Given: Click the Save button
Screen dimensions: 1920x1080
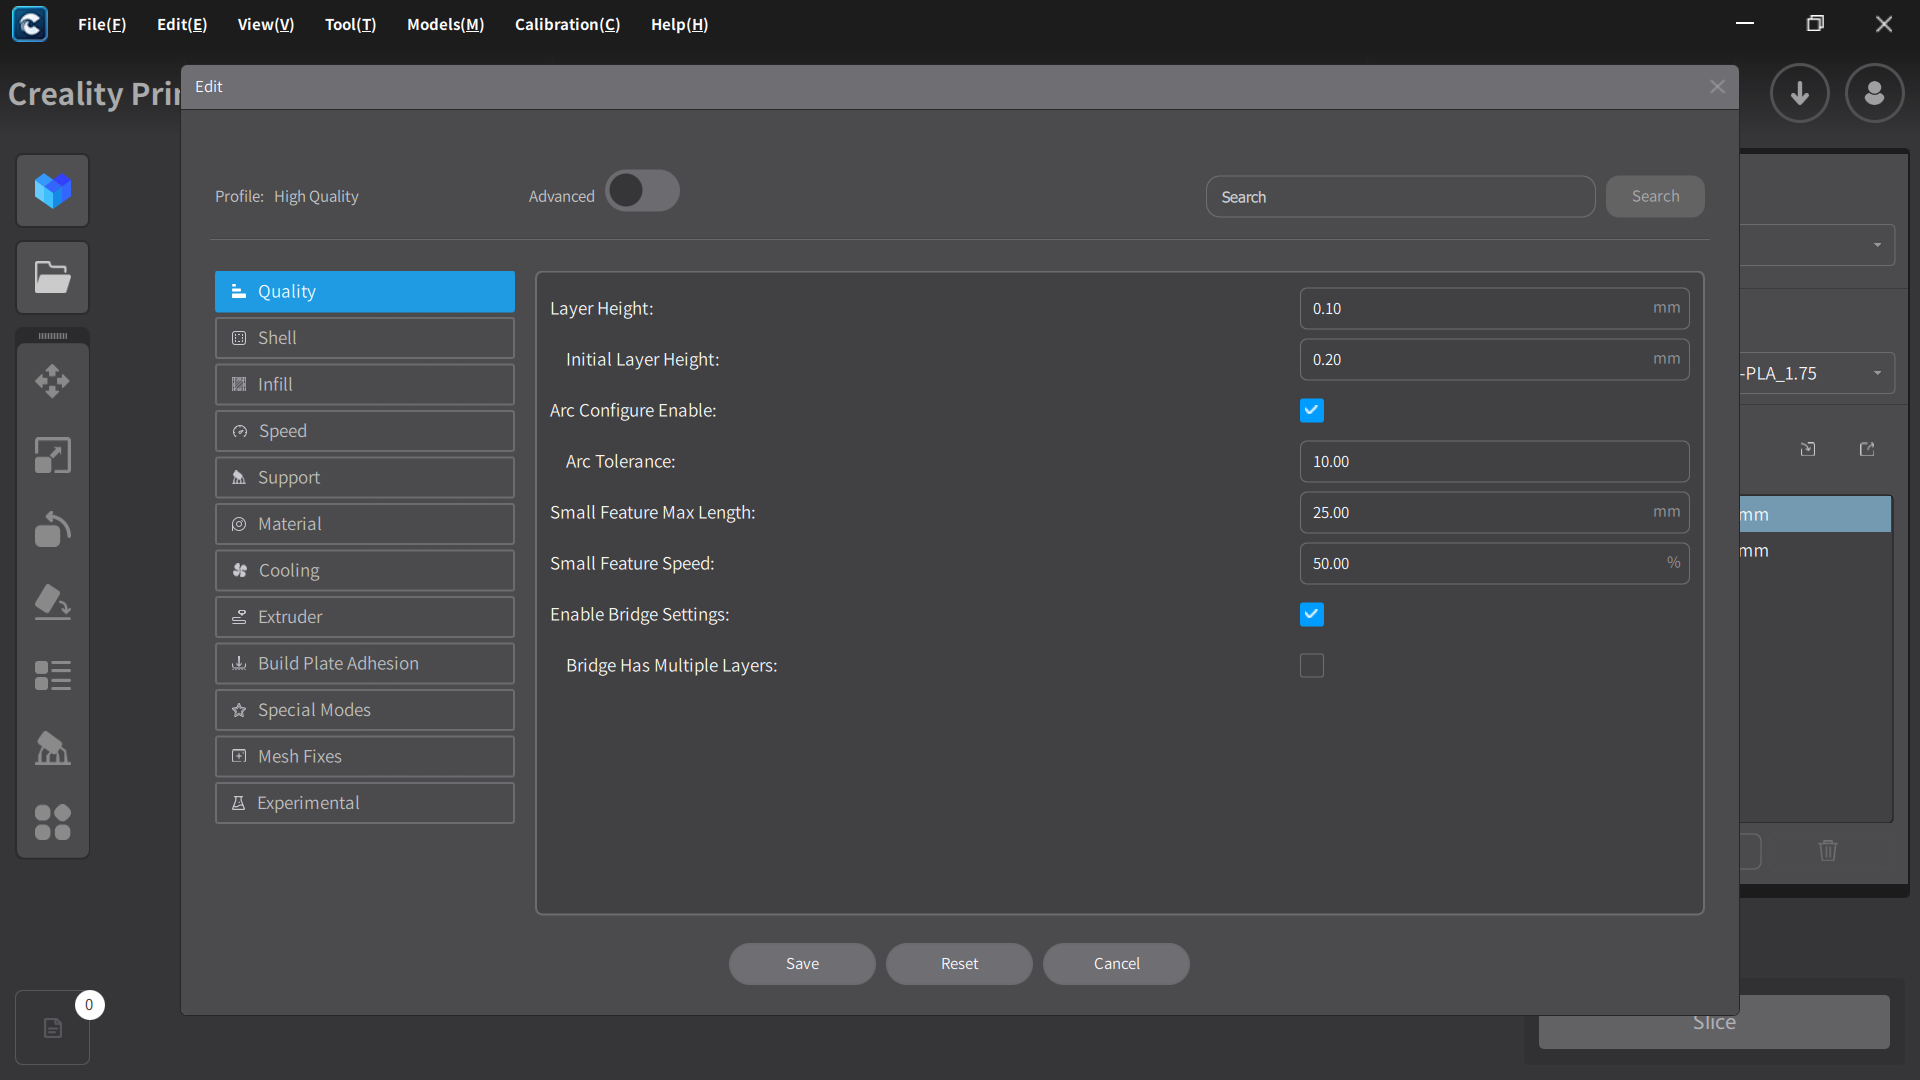Looking at the screenshot, I should click(x=802, y=964).
